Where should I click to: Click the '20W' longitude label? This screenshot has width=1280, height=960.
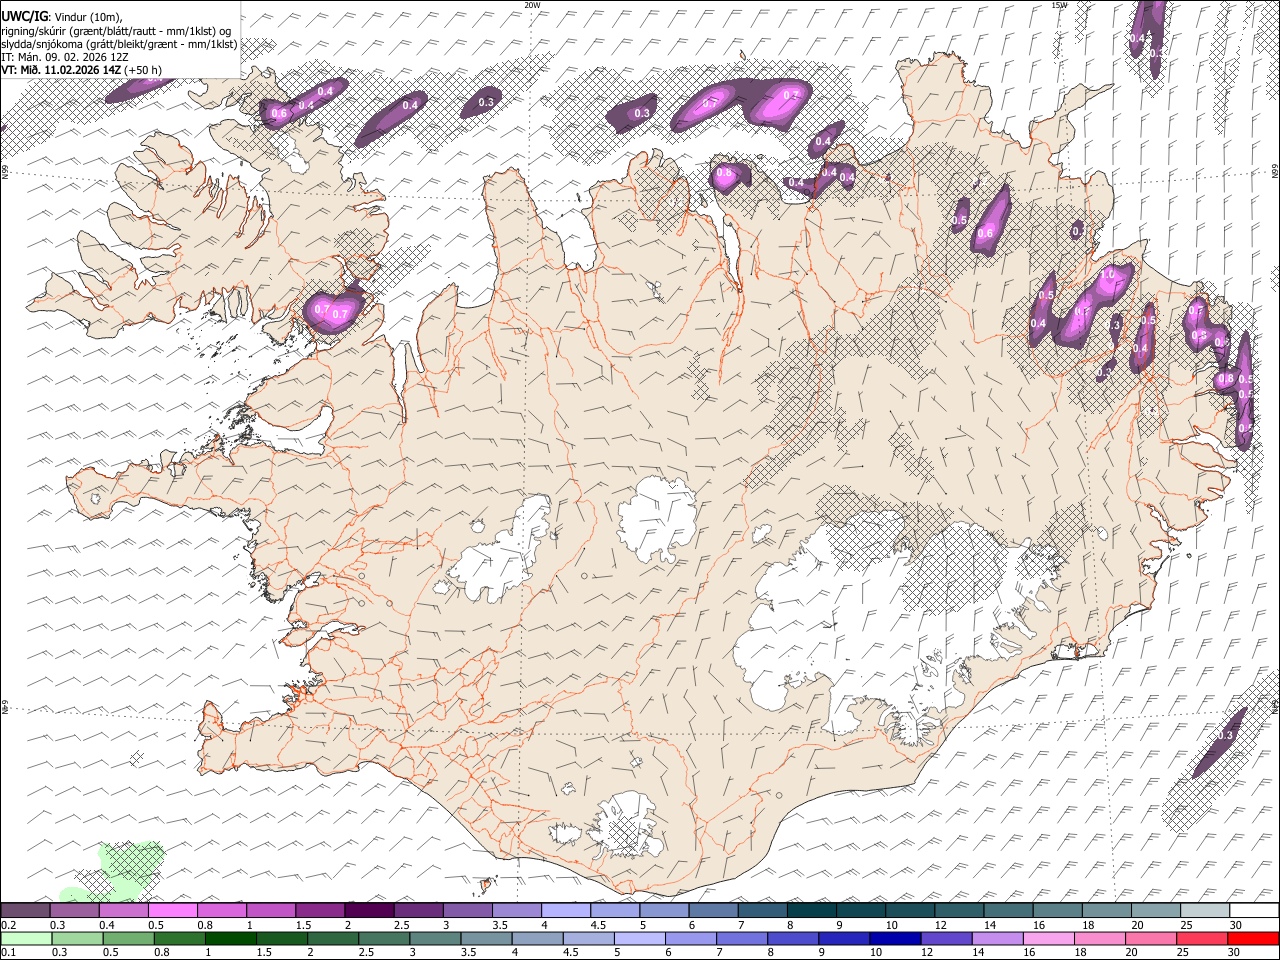[x=532, y=5]
